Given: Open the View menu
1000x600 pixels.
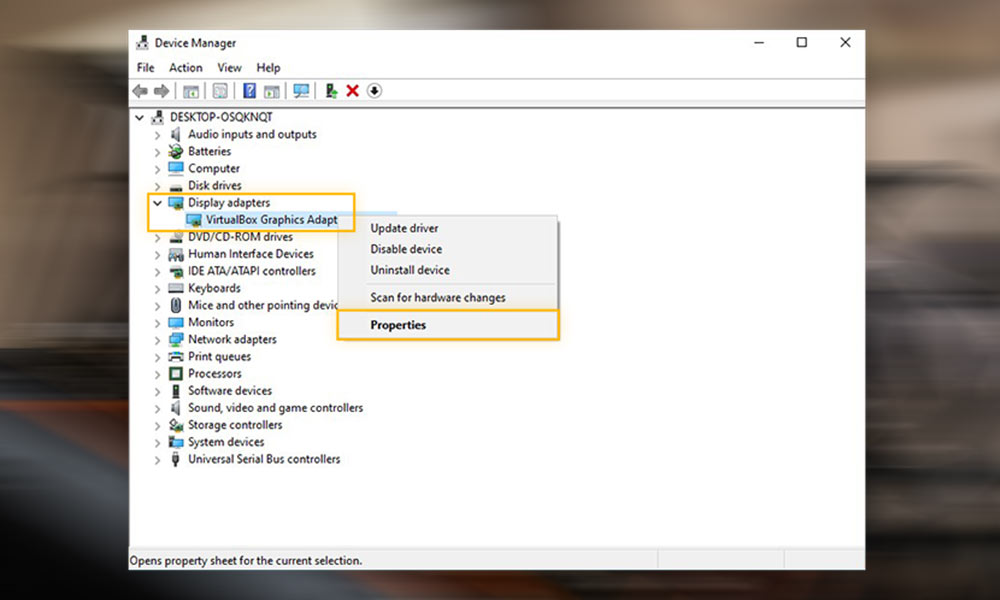Looking at the screenshot, I should click(230, 68).
